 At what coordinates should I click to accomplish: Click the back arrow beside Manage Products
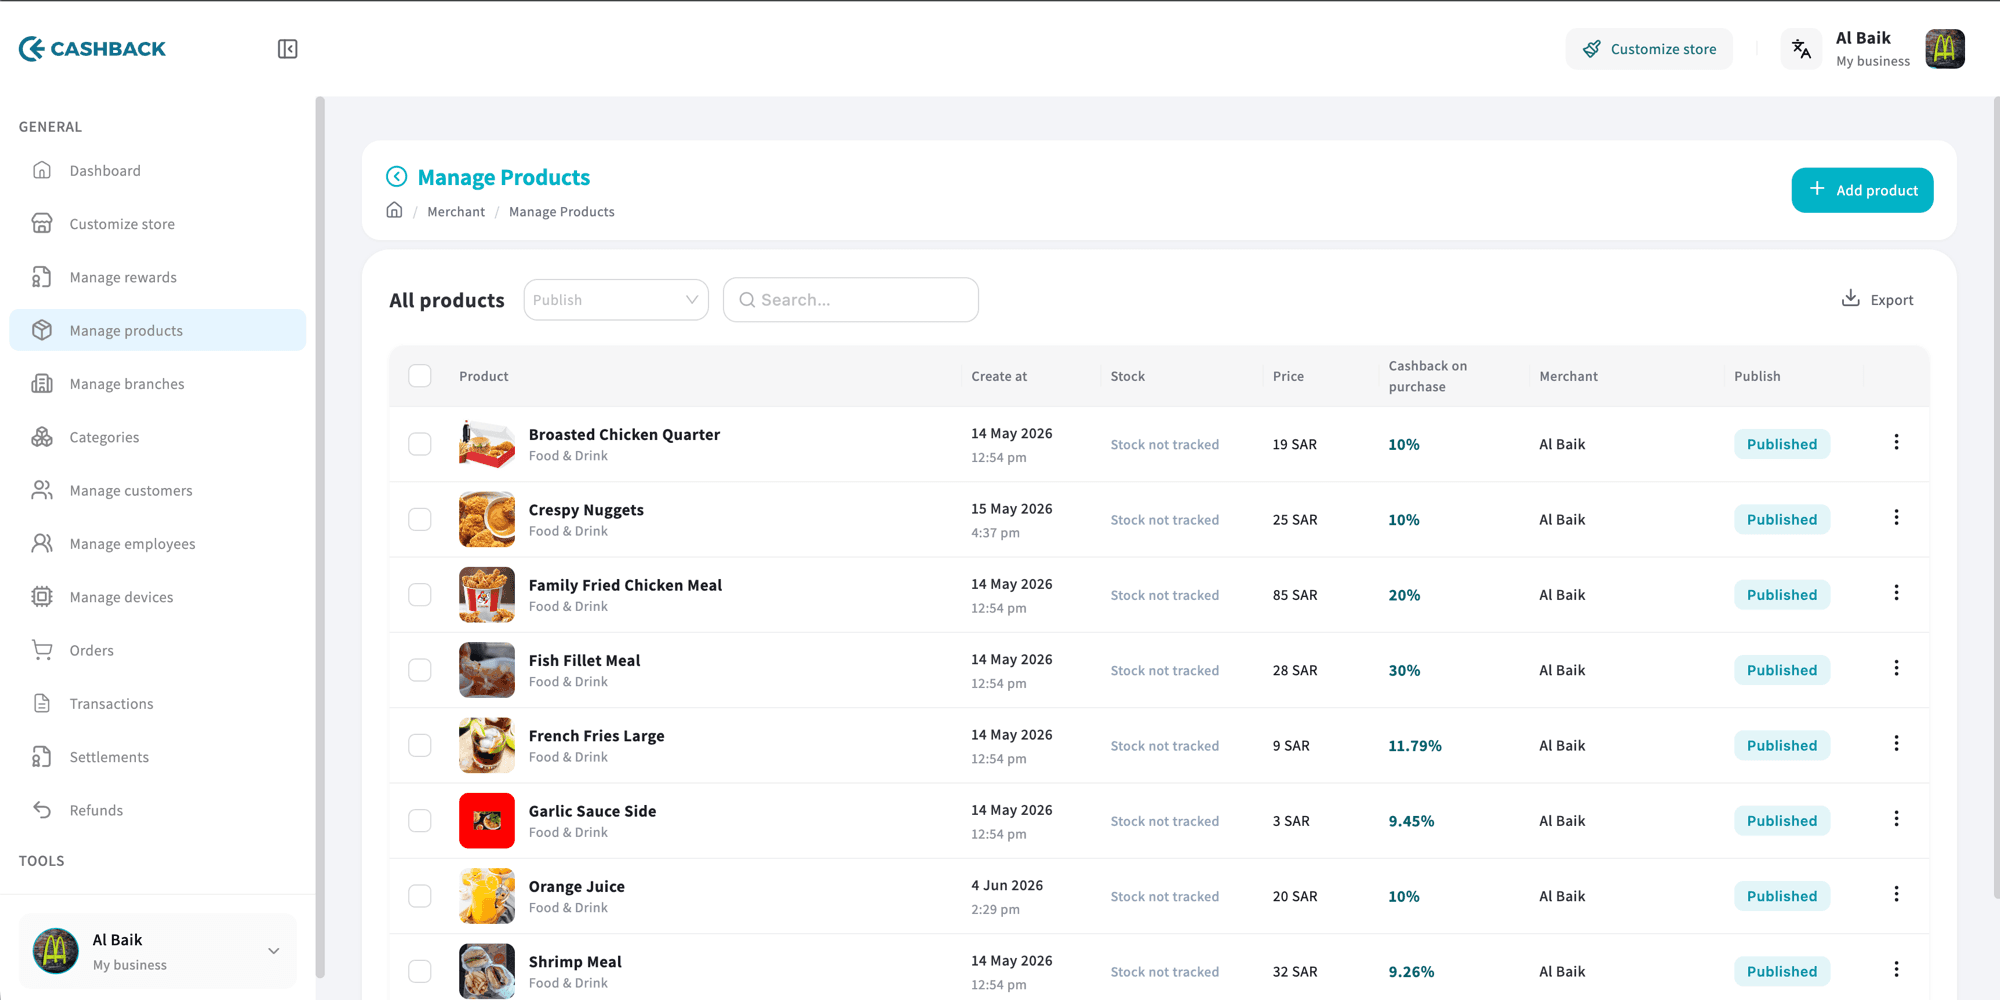pyautogui.click(x=397, y=177)
